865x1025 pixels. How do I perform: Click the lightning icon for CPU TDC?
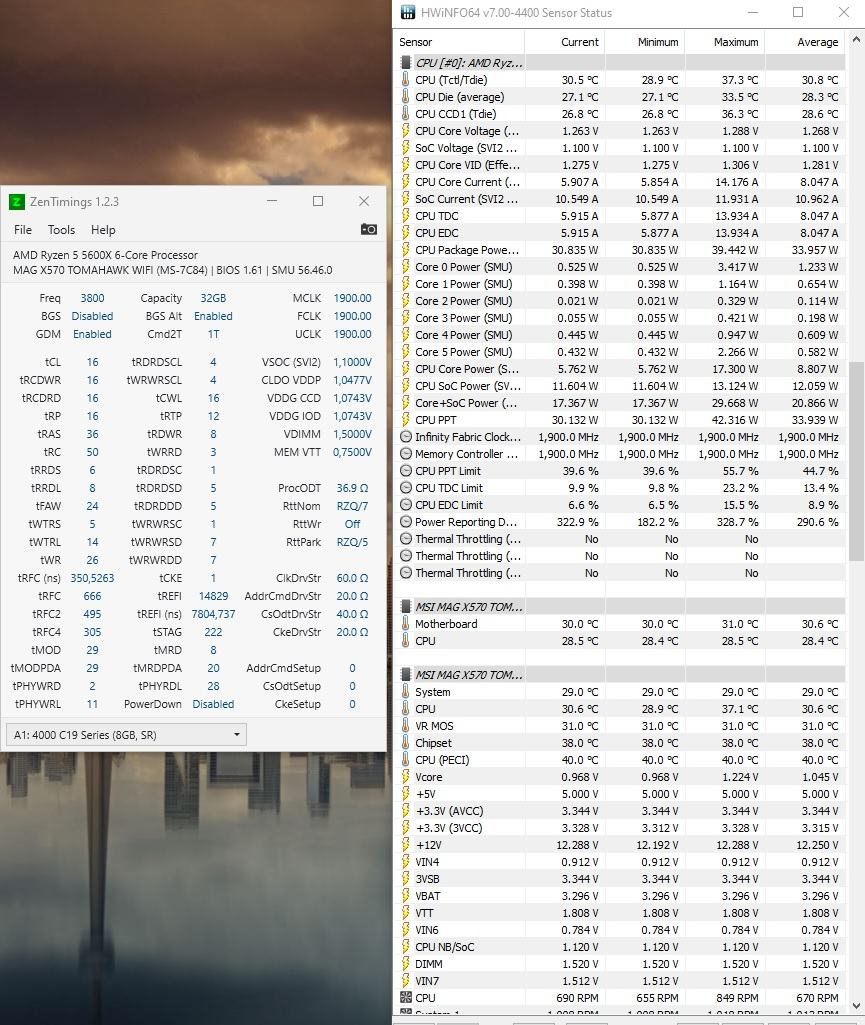pyautogui.click(x=405, y=216)
